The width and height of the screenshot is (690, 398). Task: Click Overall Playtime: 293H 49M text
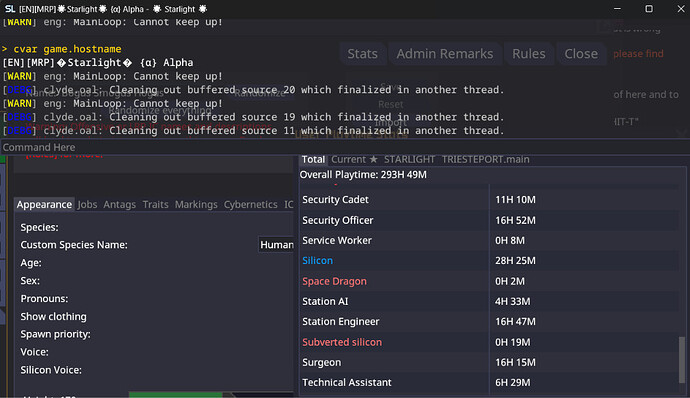point(363,175)
